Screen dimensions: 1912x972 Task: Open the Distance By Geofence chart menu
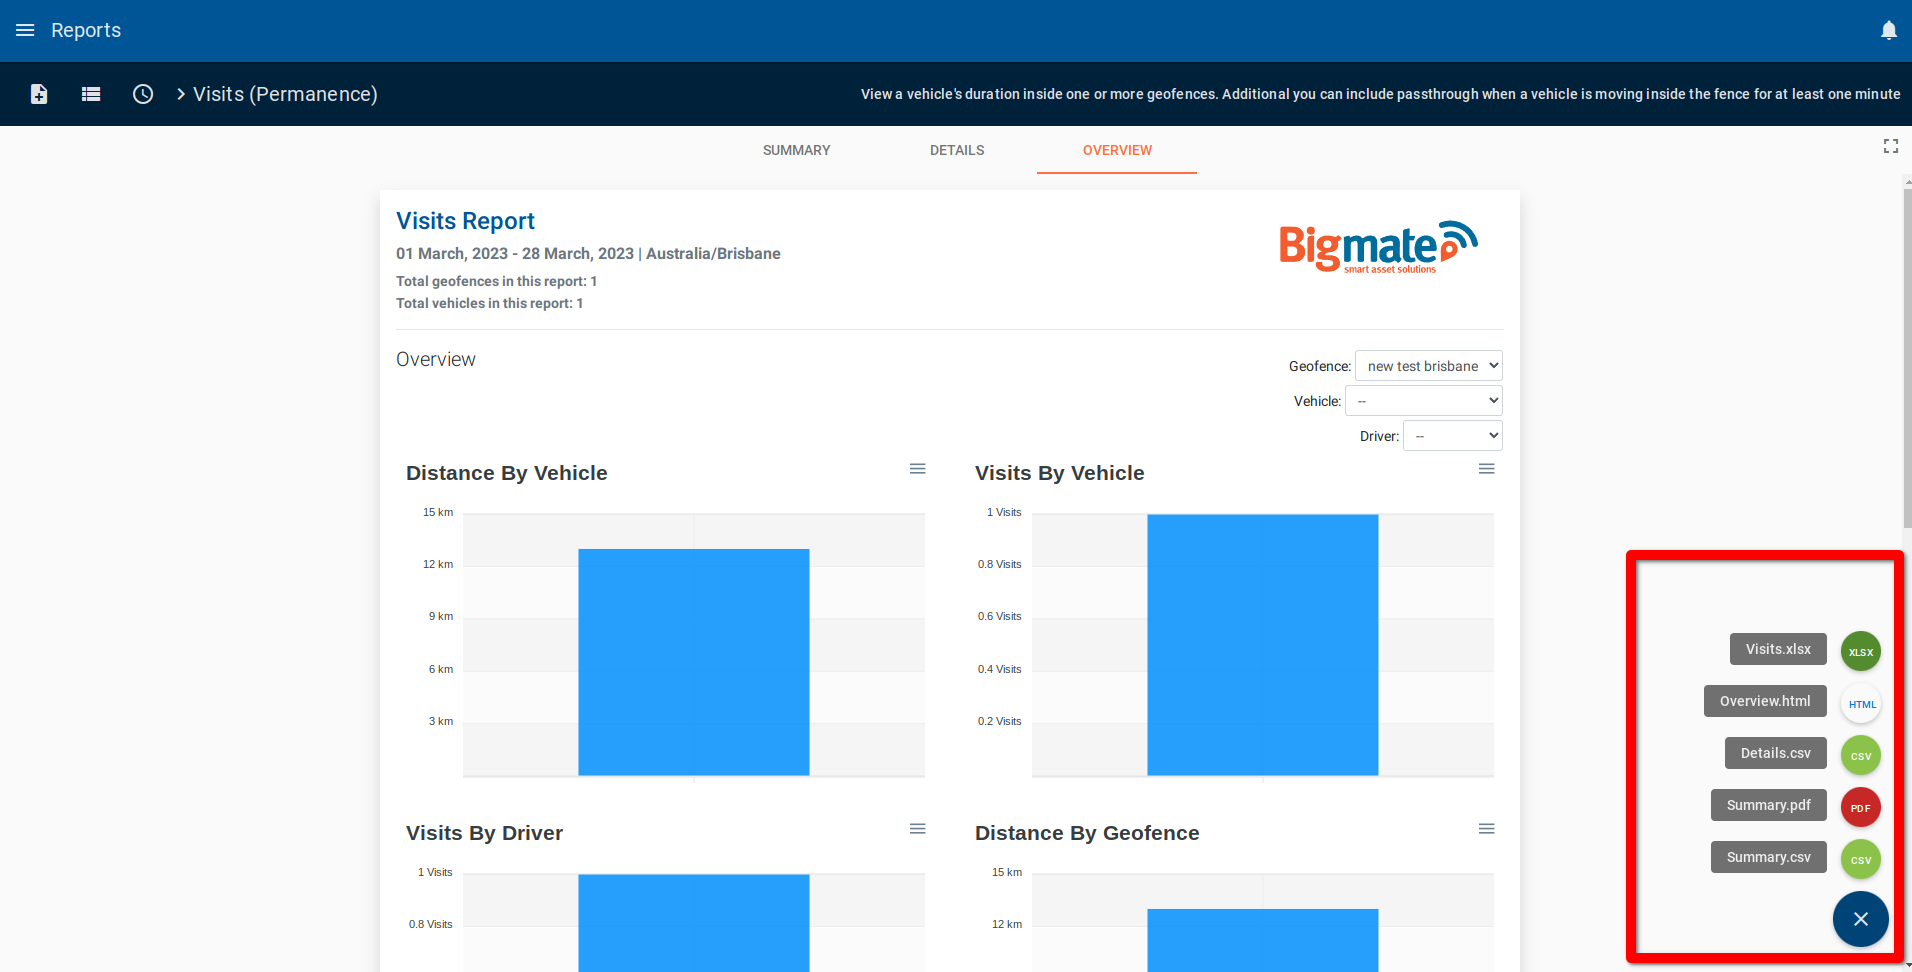(x=1486, y=829)
